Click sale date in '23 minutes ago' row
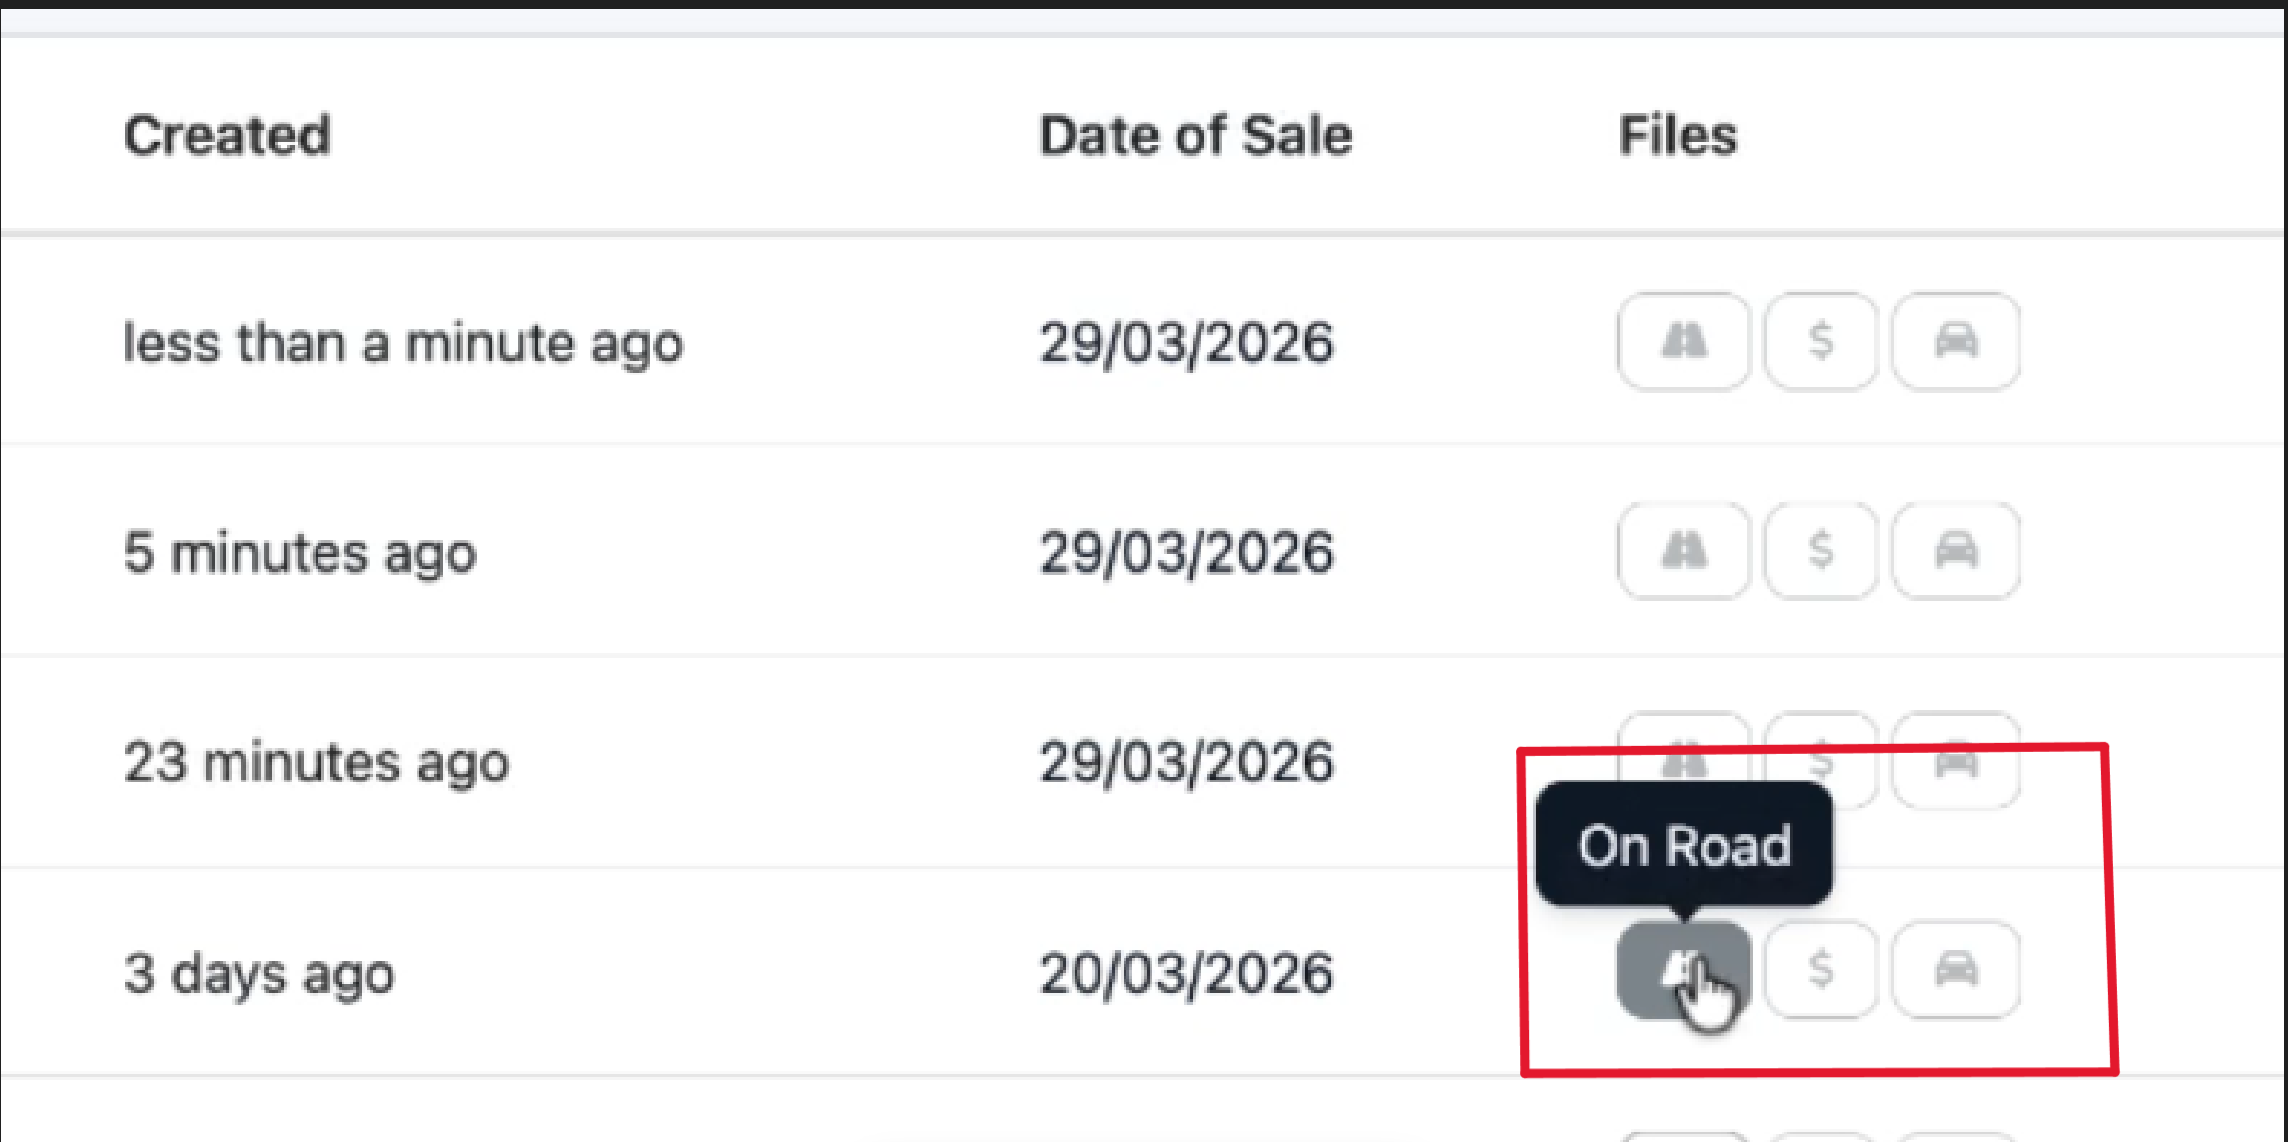 [1186, 763]
